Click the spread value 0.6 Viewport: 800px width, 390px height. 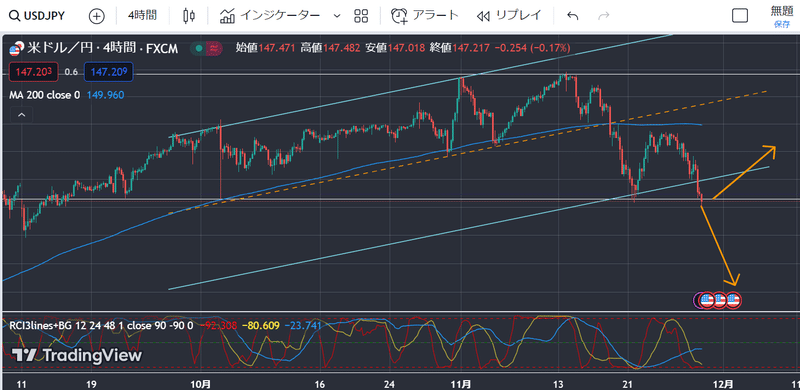click(x=71, y=72)
